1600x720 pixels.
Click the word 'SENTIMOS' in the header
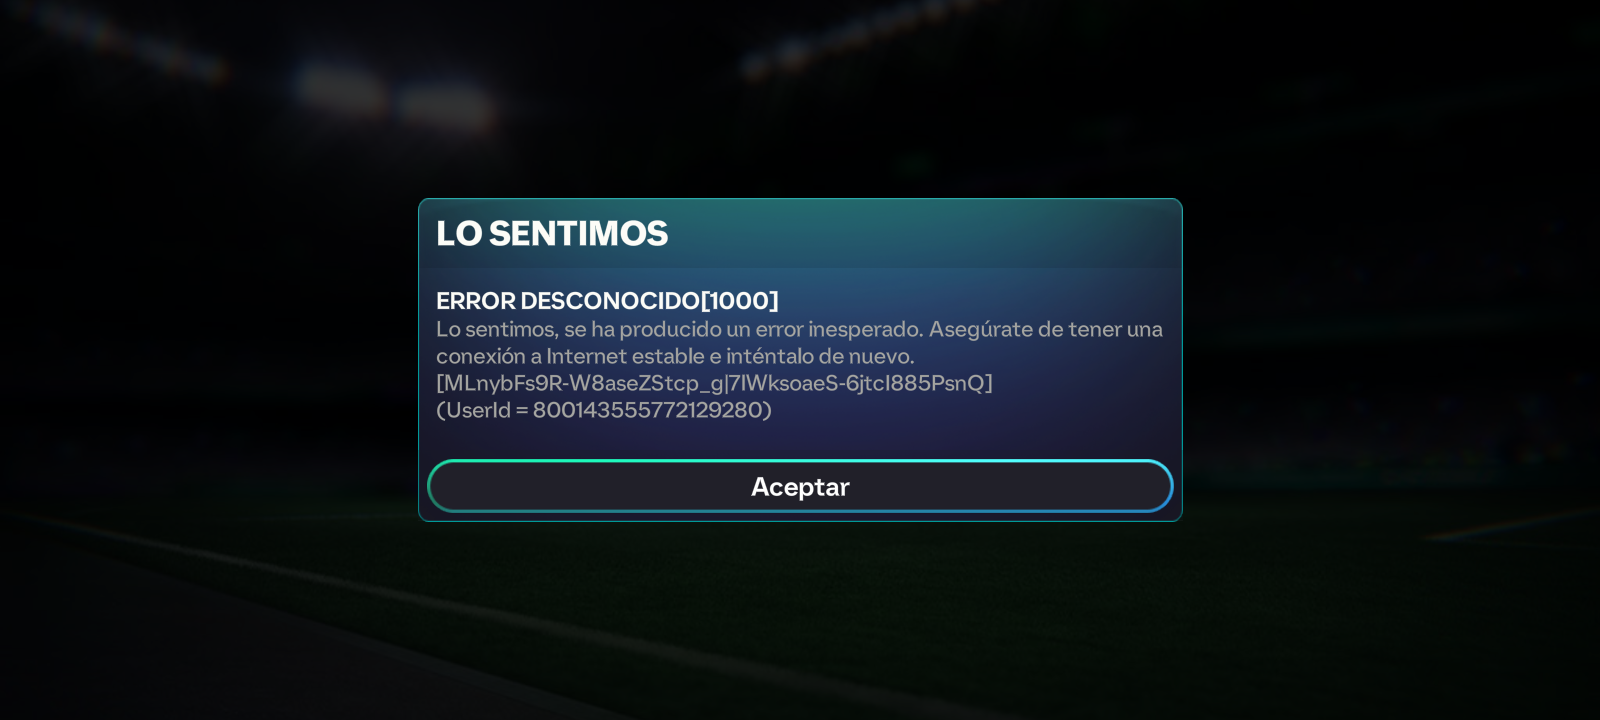pyautogui.click(x=578, y=233)
